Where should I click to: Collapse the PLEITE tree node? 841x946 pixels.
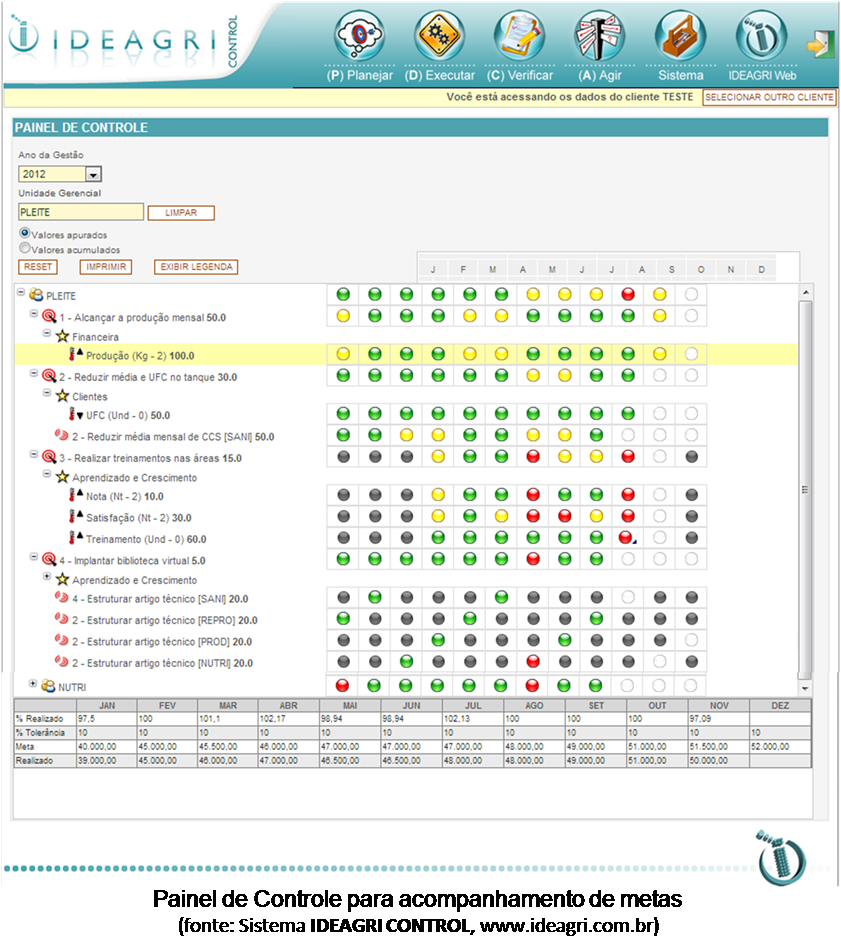click(21, 293)
